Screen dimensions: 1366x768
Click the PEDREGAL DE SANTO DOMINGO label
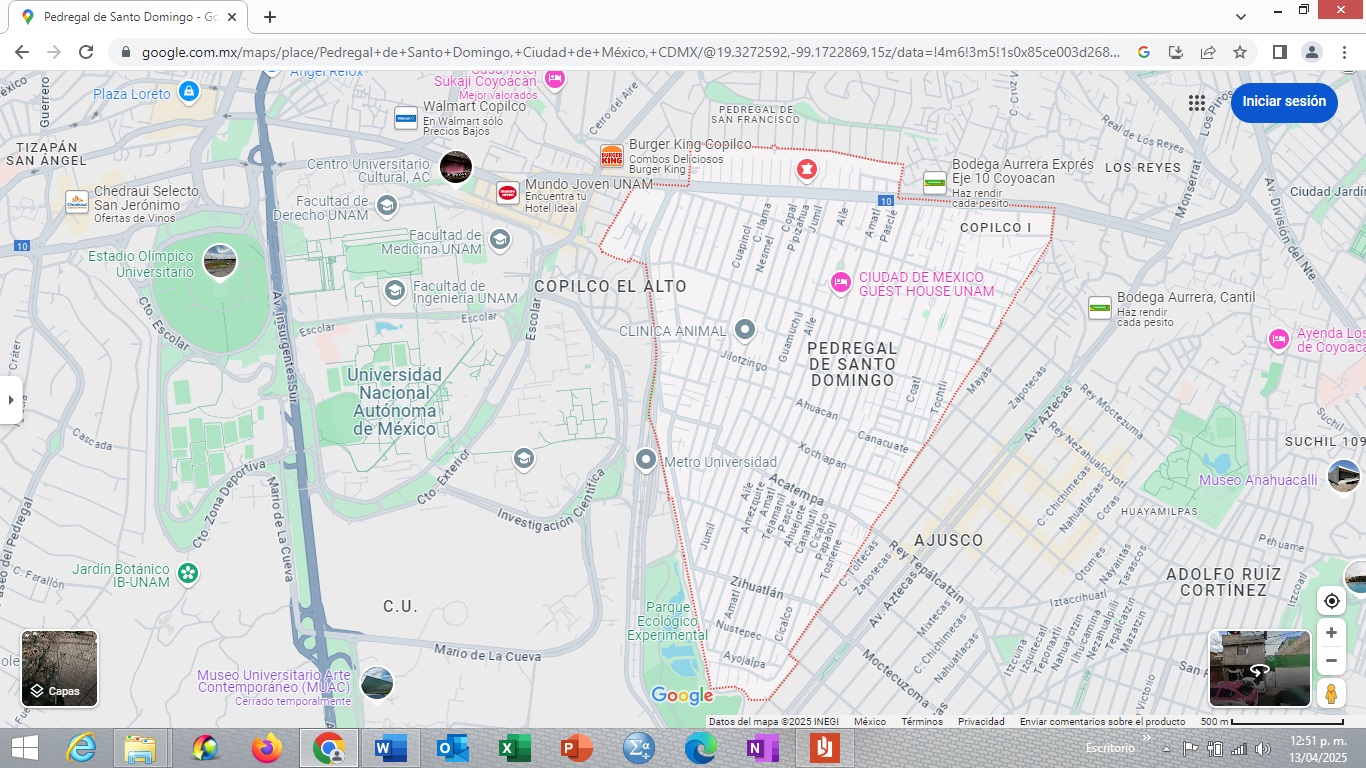click(853, 364)
